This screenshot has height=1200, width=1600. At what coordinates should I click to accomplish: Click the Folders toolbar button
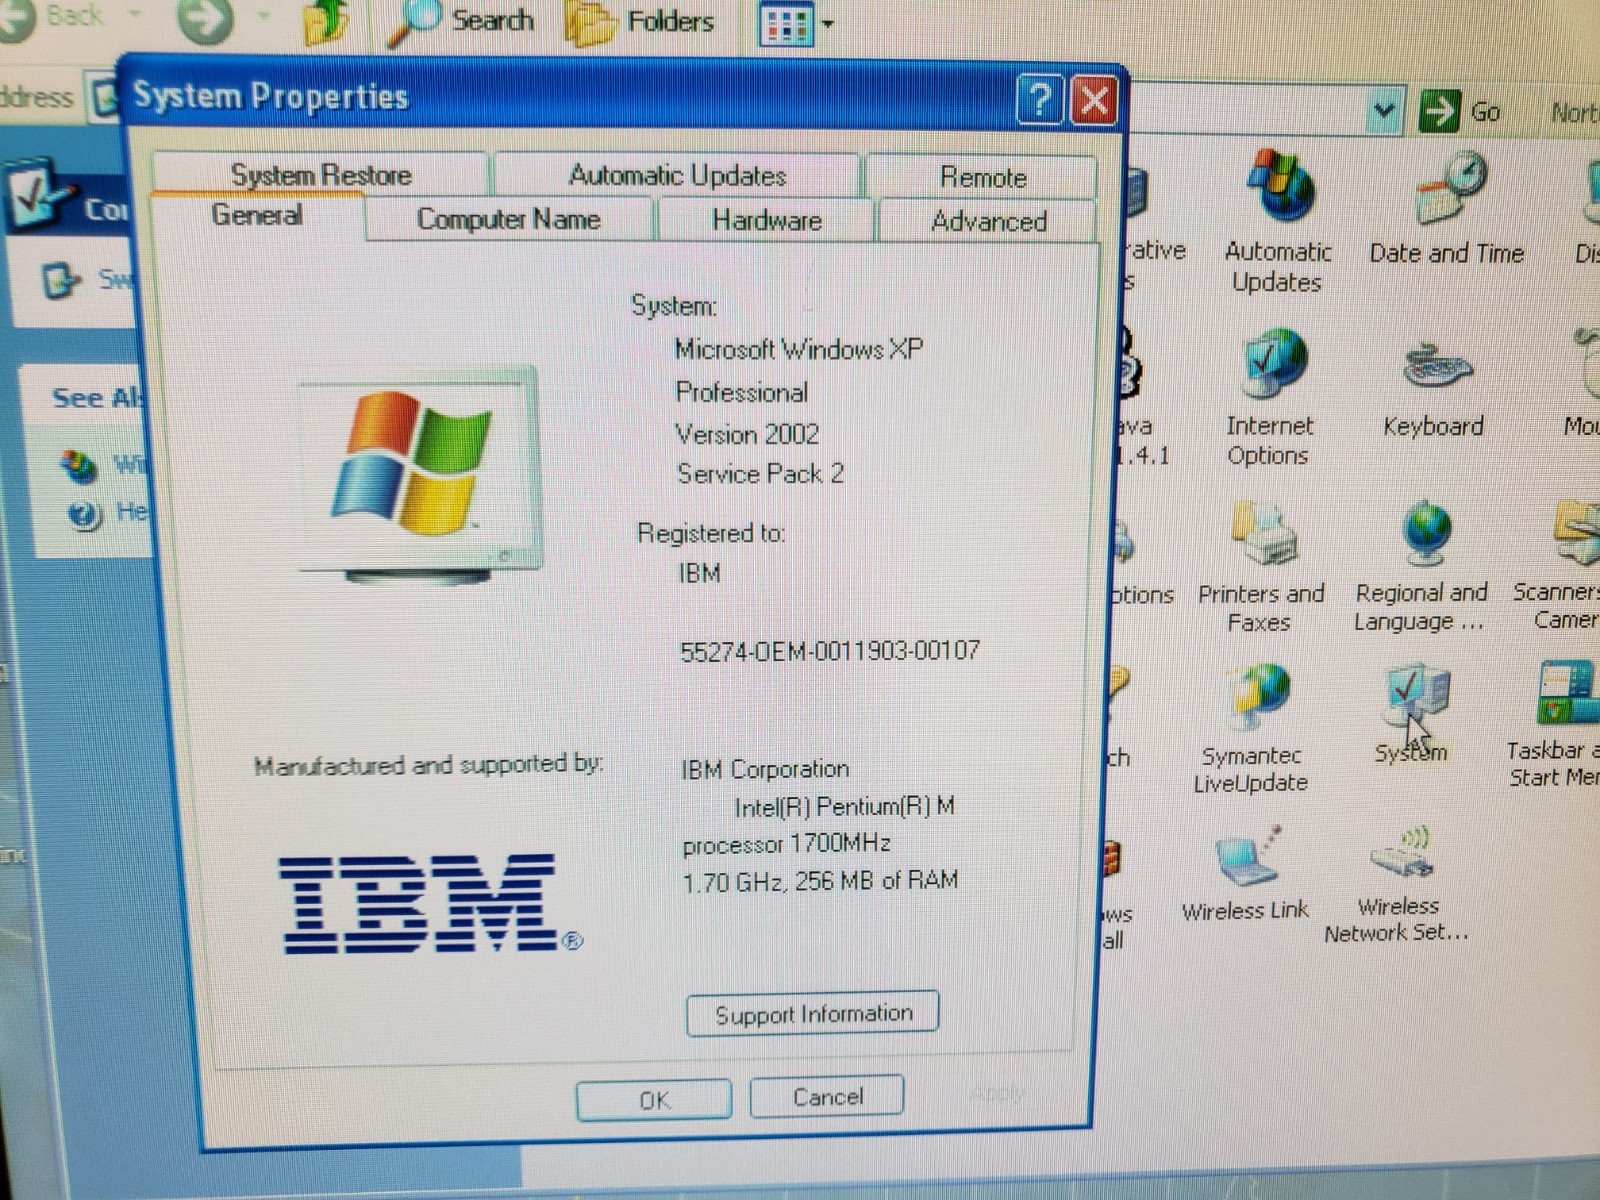(x=640, y=21)
